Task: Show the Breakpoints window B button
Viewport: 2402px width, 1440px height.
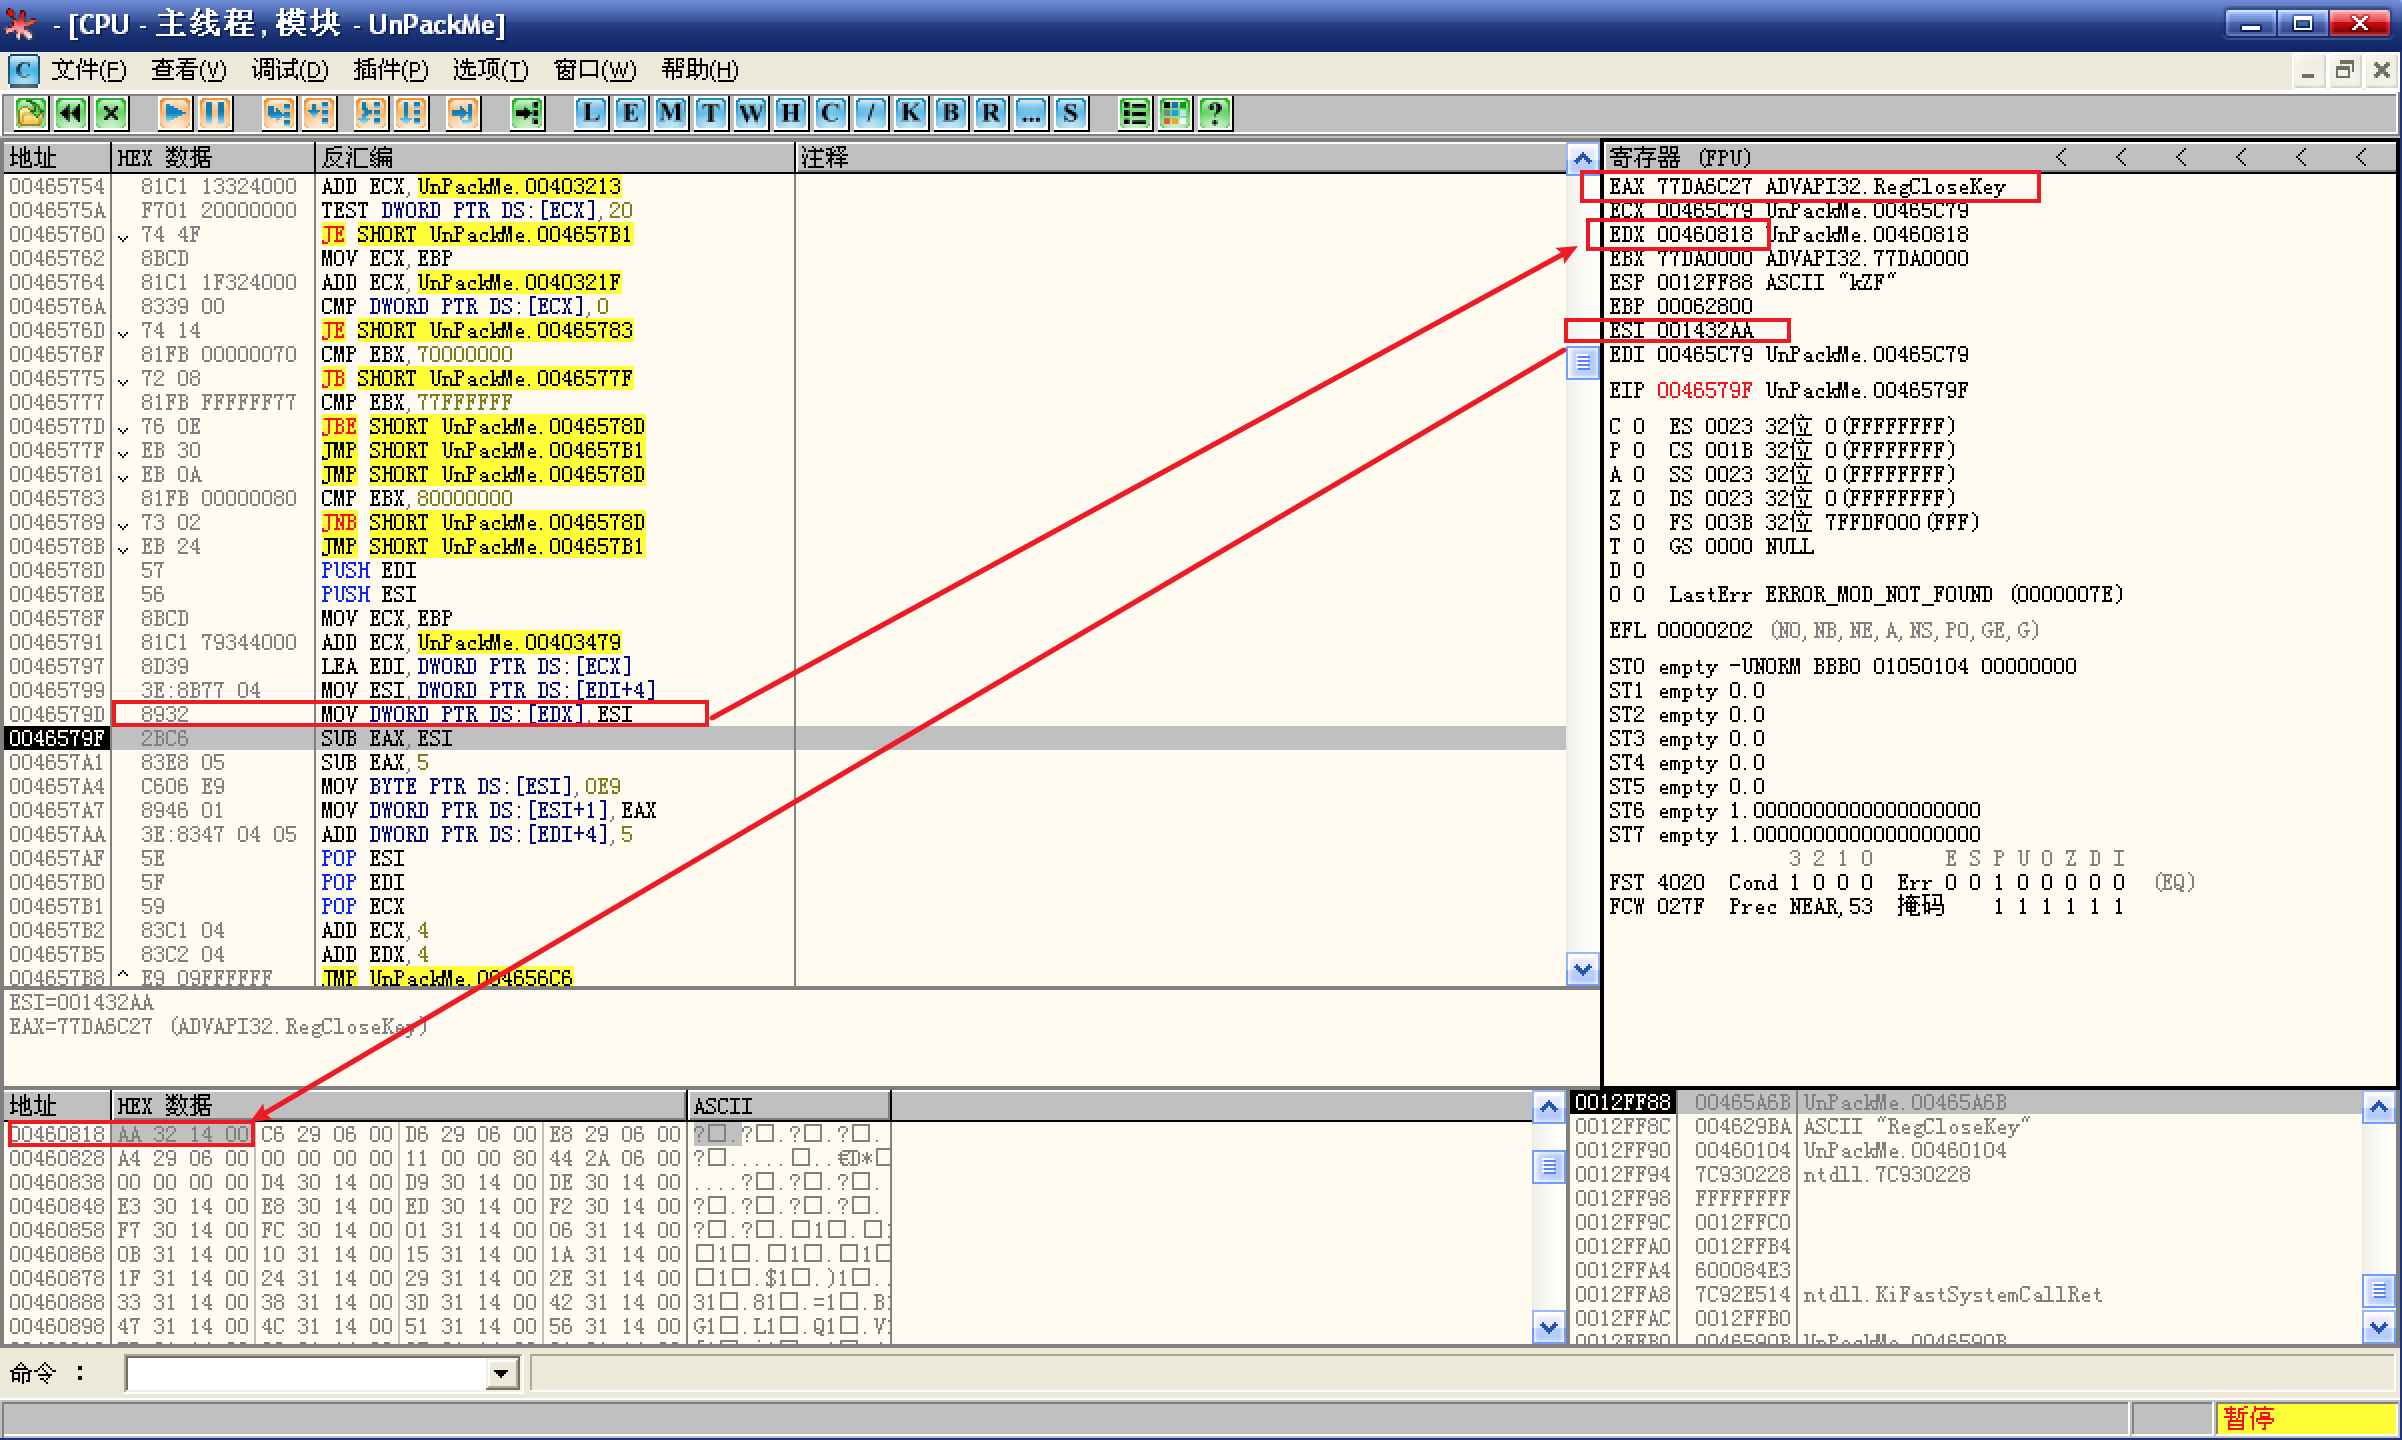Action: (x=950, y=112)
